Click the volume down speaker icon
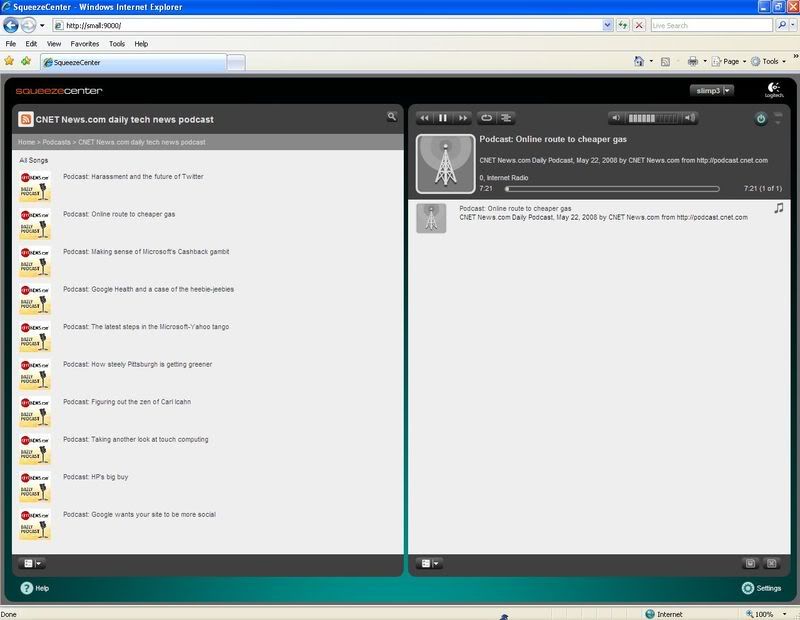The width and height of the screenshot is (800, 620). coord(617,118)
